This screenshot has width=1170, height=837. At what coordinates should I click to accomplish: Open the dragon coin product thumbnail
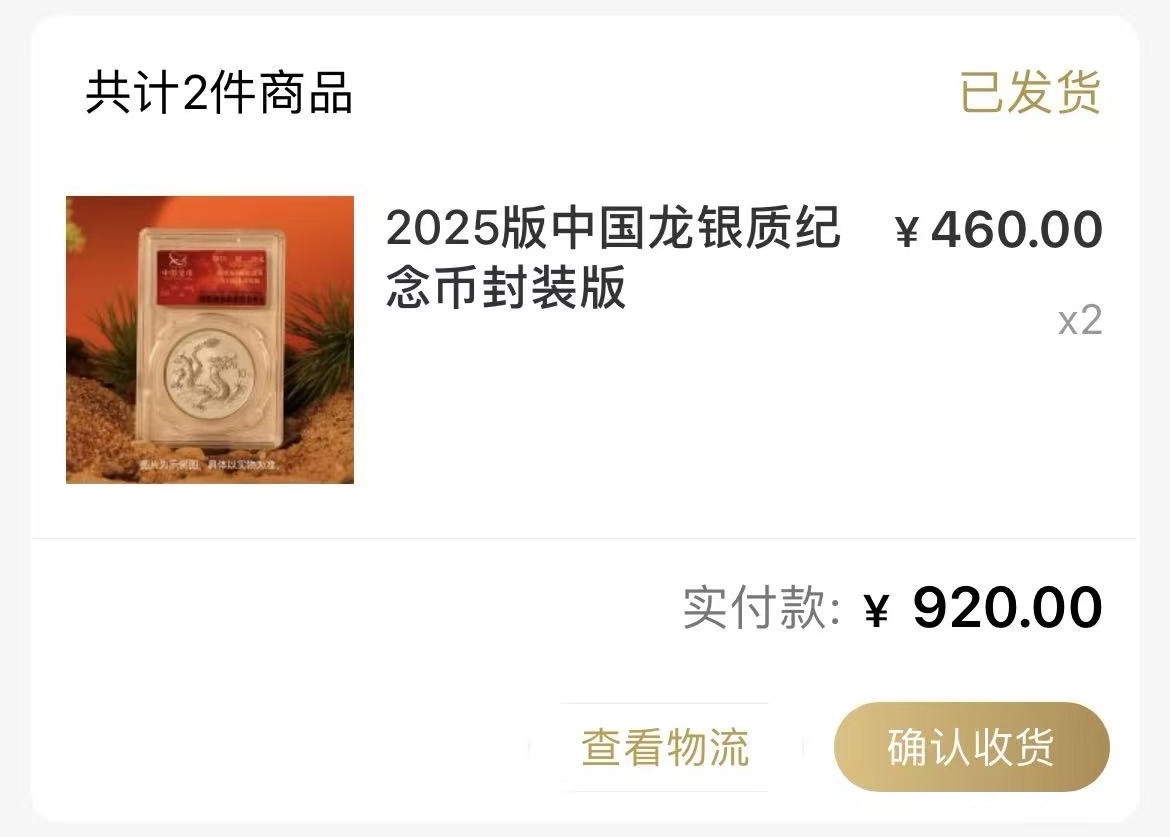click(x=210, y=340)
